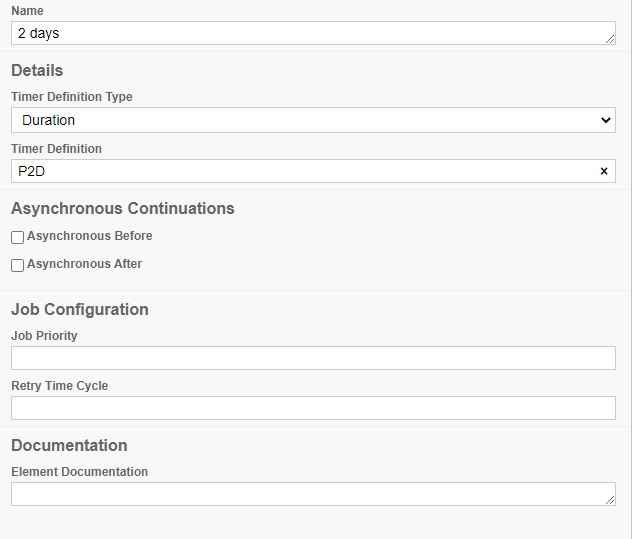Click the chevron arrow of the Duration select
Image resolution: width=632 pixels, height=539 pixels.
click(x=604, y=120)
